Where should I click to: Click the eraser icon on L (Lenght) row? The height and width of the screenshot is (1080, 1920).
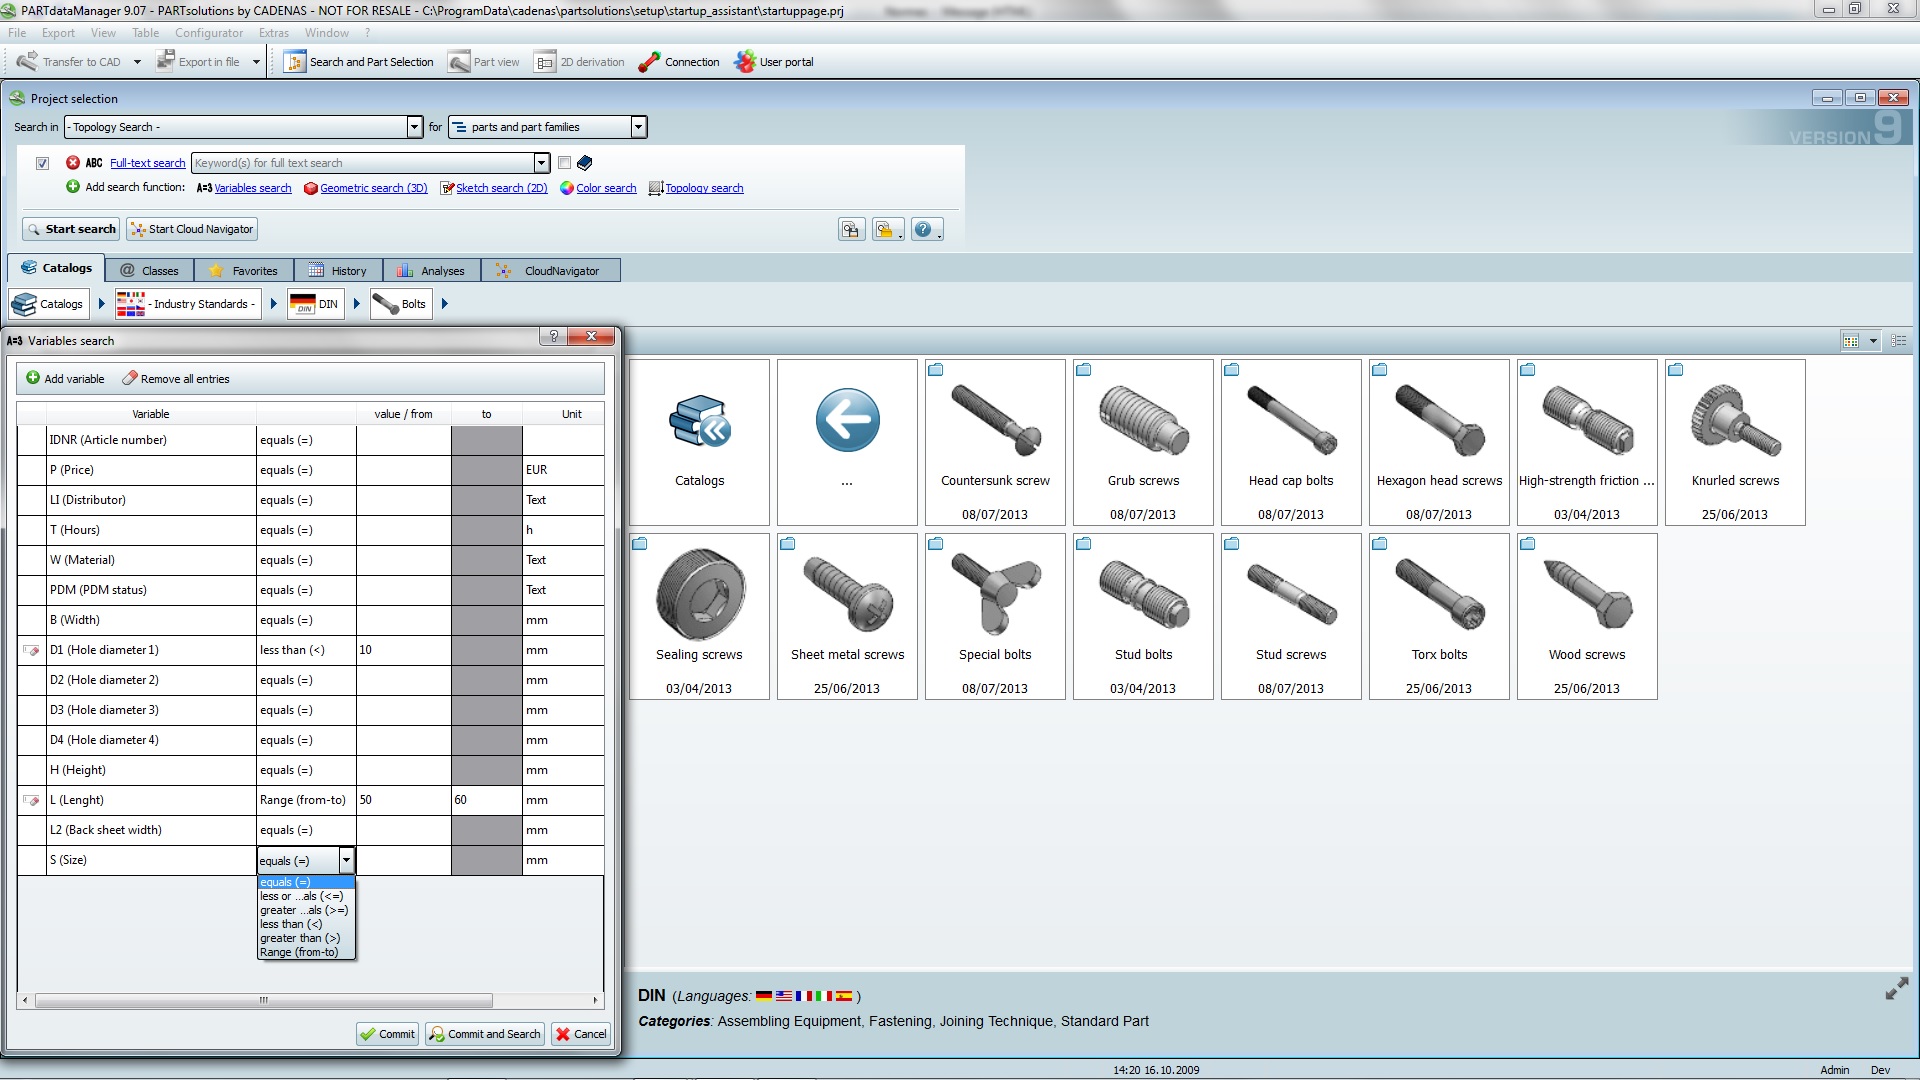point(32,800)
